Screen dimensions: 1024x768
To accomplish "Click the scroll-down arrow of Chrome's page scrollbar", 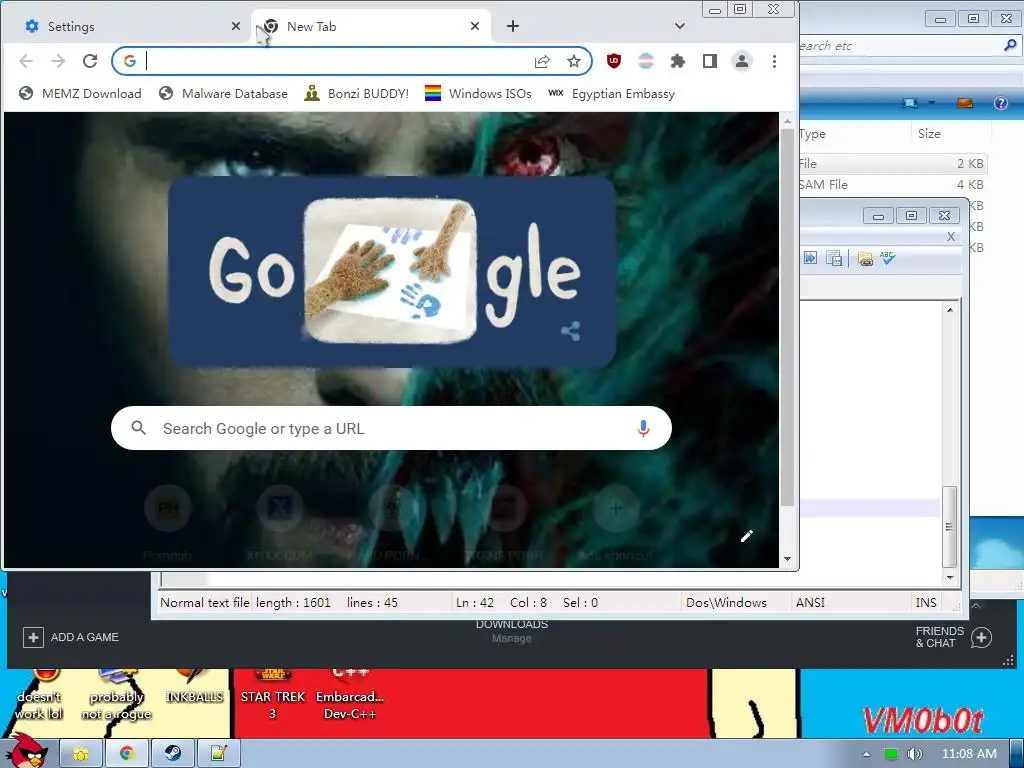I will click(x=787, y=559).
